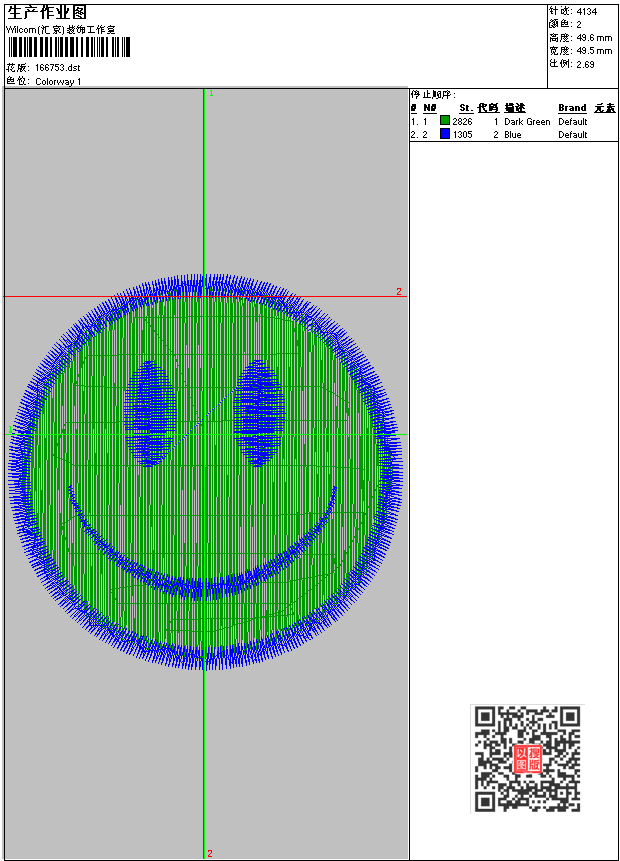Click the red logo inside the QR code
The image size is (620, 861).
click(527, 759)
